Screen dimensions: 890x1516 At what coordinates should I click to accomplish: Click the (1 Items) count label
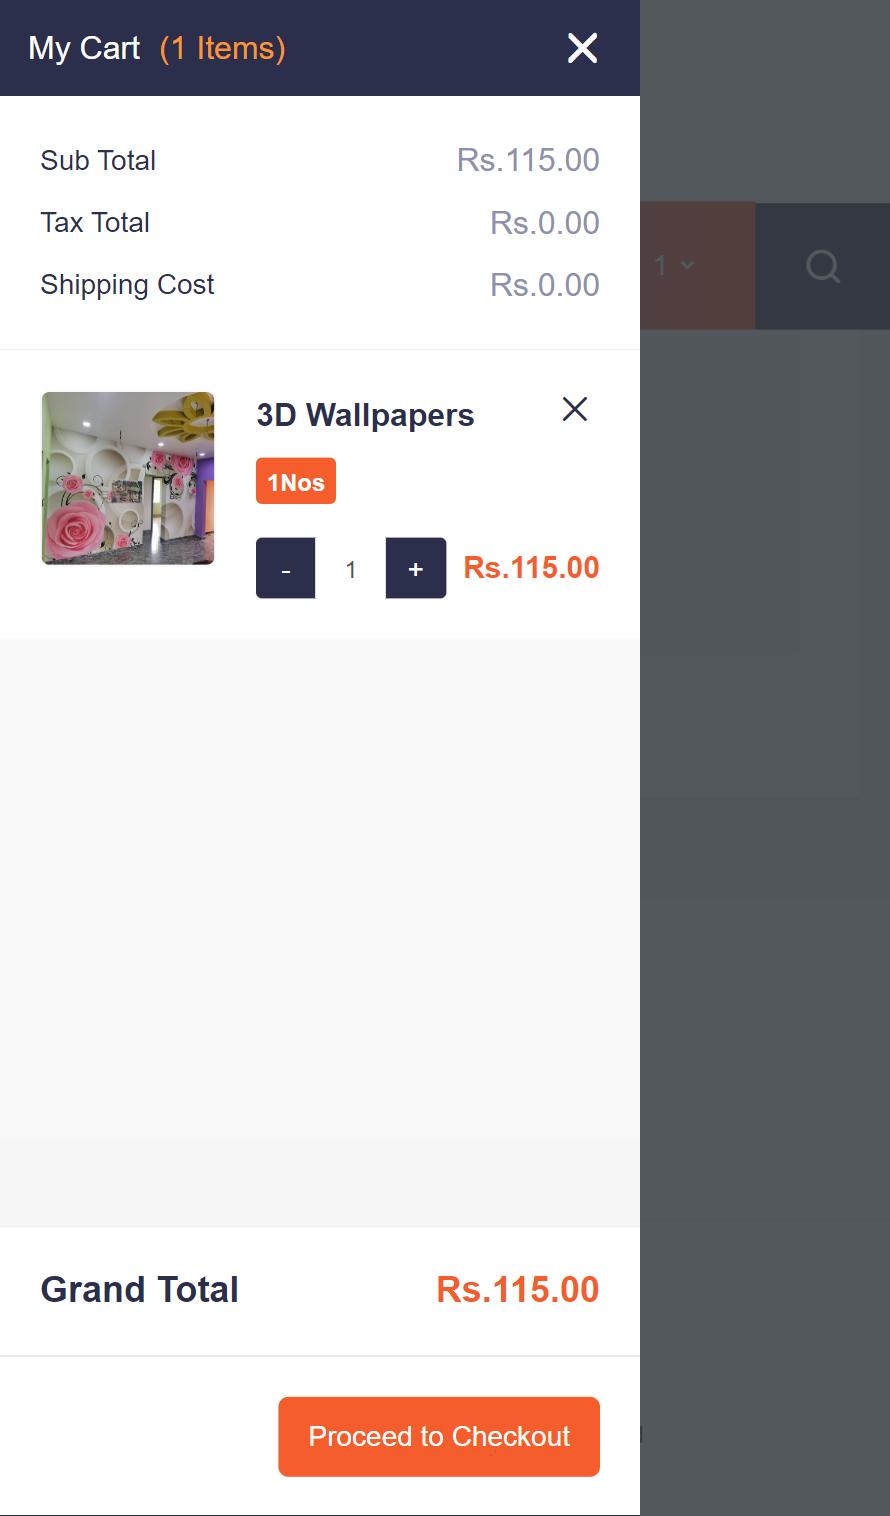coord(223,48)
